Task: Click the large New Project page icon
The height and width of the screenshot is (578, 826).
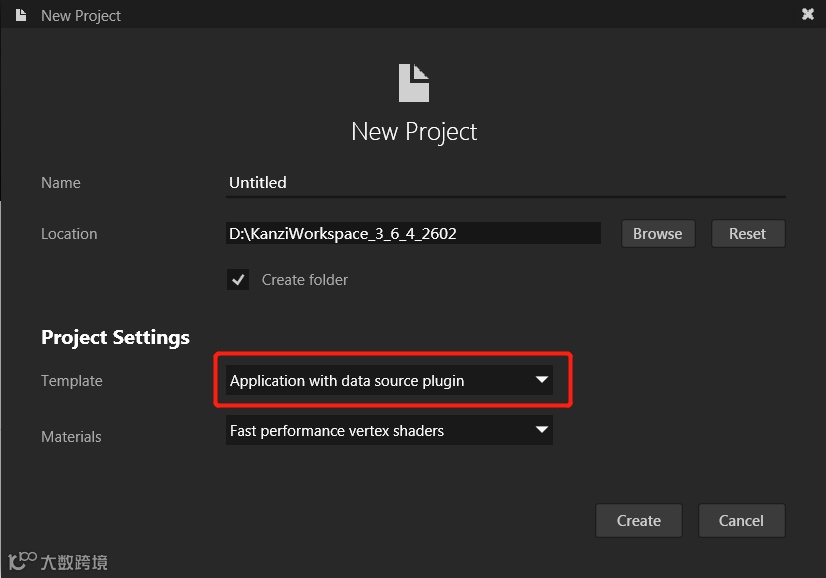Action: point(414,83)
